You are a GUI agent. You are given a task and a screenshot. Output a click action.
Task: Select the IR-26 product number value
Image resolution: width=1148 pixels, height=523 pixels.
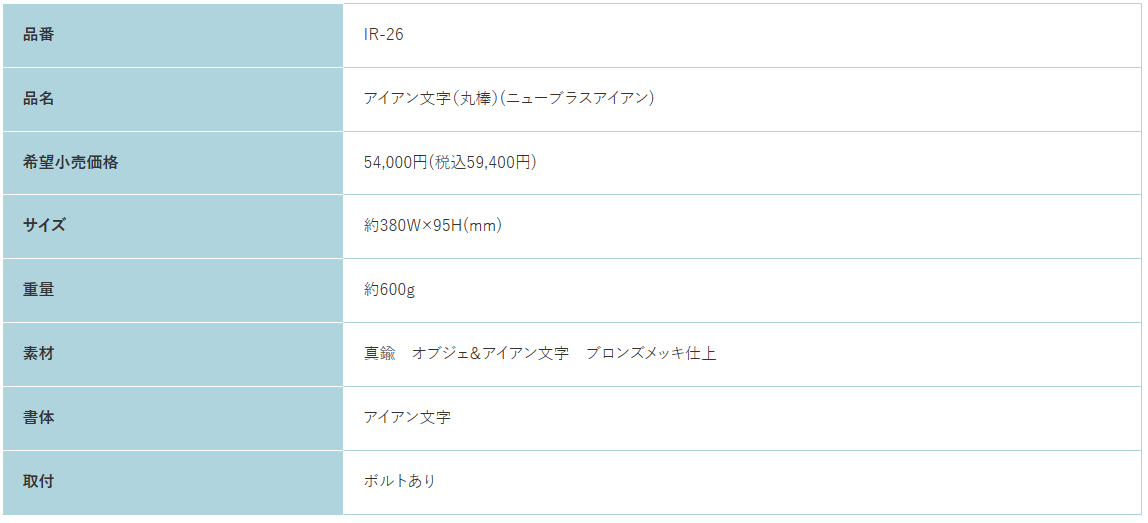click(383, 35)
